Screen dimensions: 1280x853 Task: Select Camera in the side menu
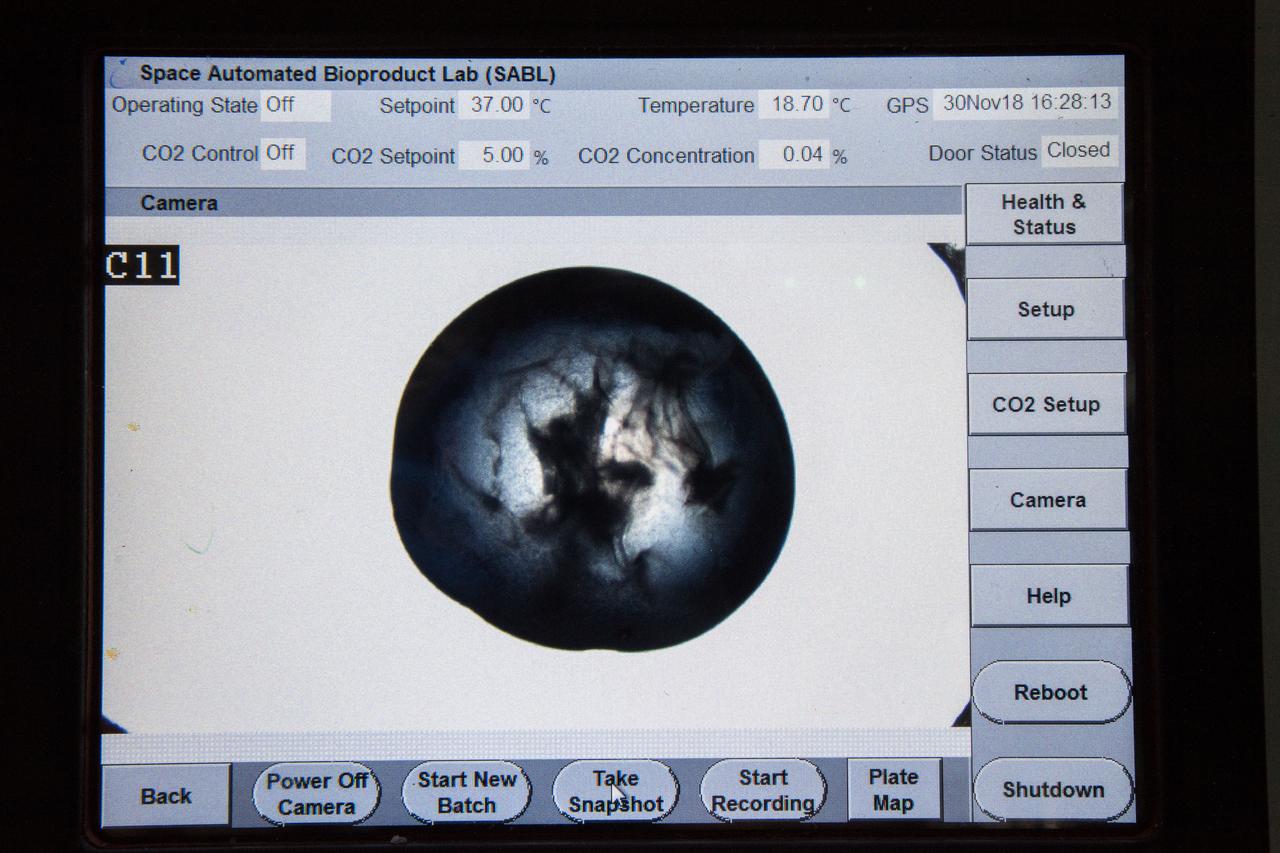[1047, 500]
